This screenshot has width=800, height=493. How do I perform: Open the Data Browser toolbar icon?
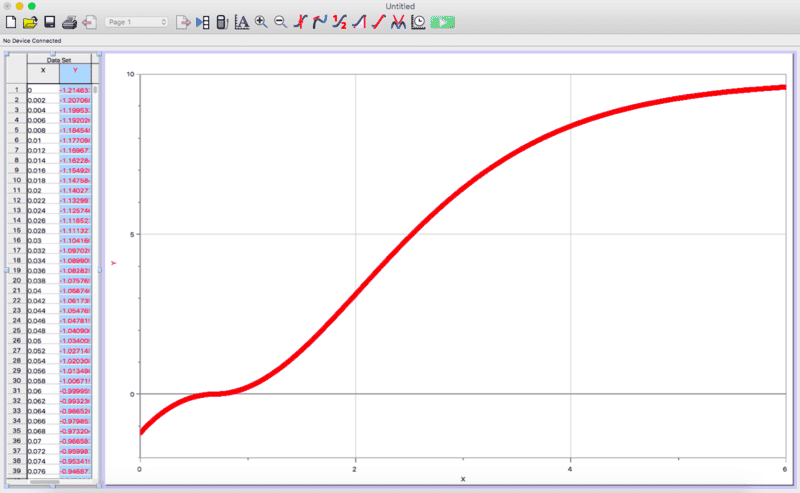pos(203,21)
